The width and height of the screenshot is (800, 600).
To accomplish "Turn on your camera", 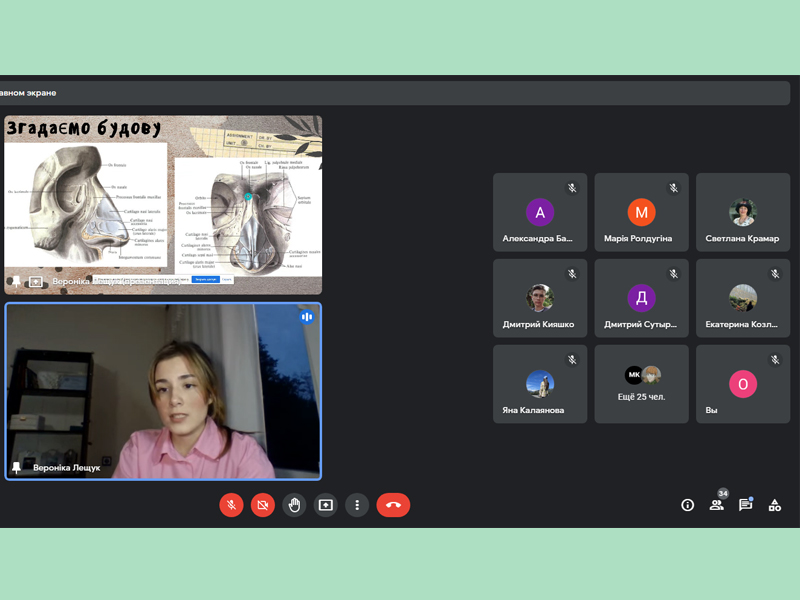I will (263, 505).
